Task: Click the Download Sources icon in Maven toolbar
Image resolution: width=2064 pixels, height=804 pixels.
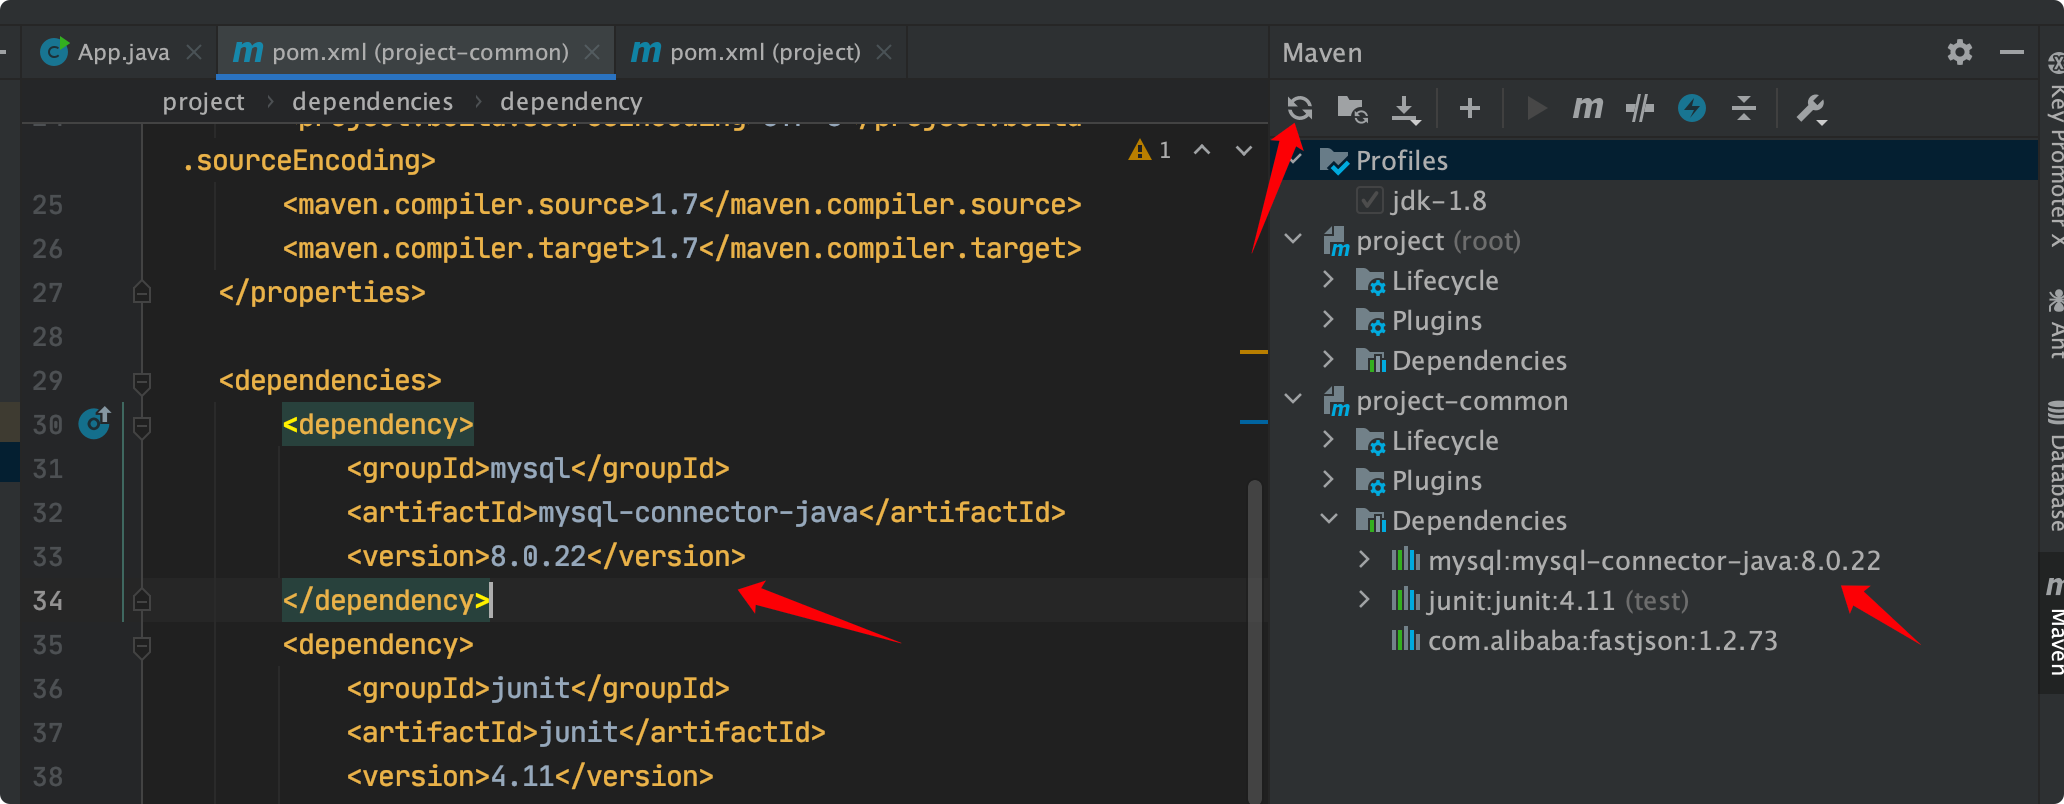Action: tap(1405, 108)
